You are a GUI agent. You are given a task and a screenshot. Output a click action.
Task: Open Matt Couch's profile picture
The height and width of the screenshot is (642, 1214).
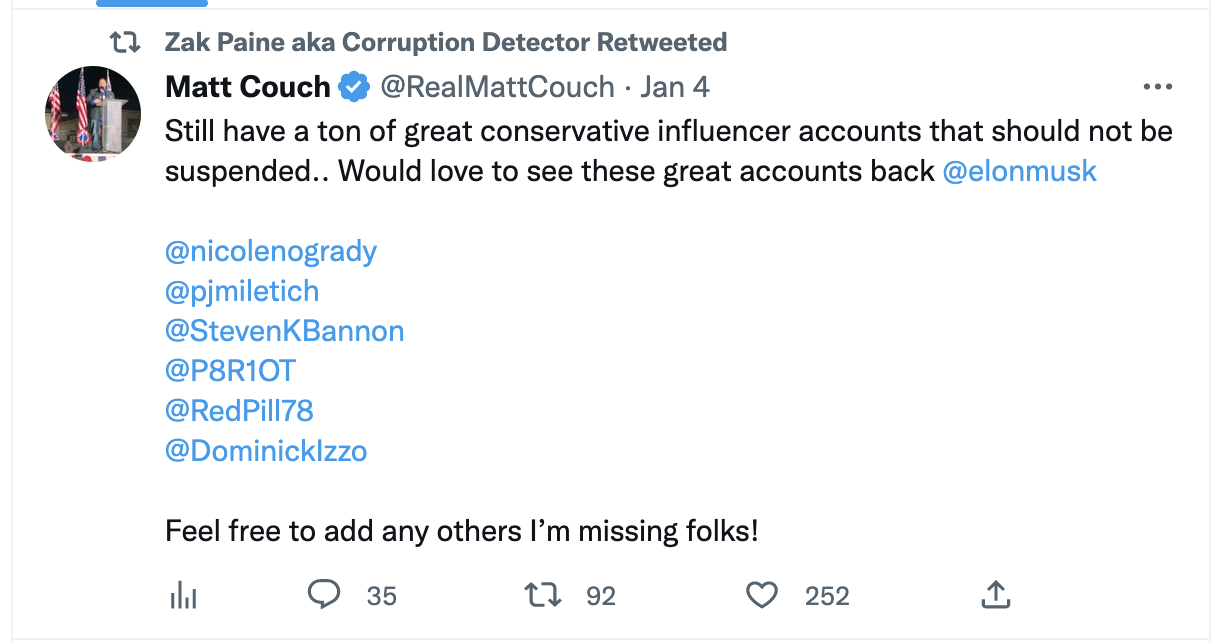click(x=92, y=113)
